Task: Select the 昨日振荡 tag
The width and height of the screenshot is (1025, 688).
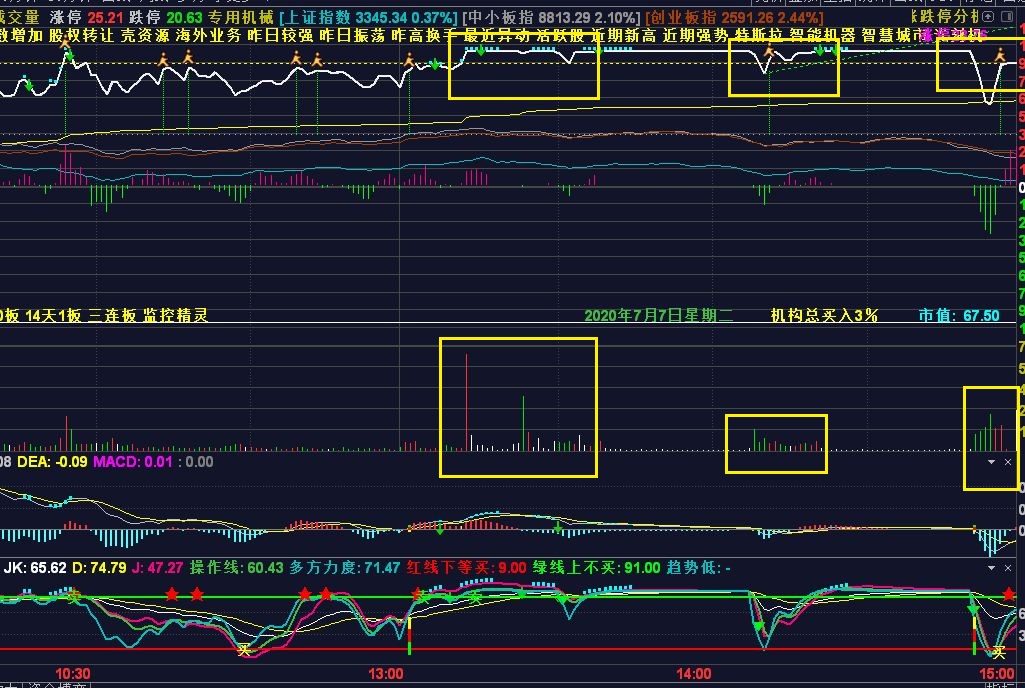Action: (x=353, y=35)
